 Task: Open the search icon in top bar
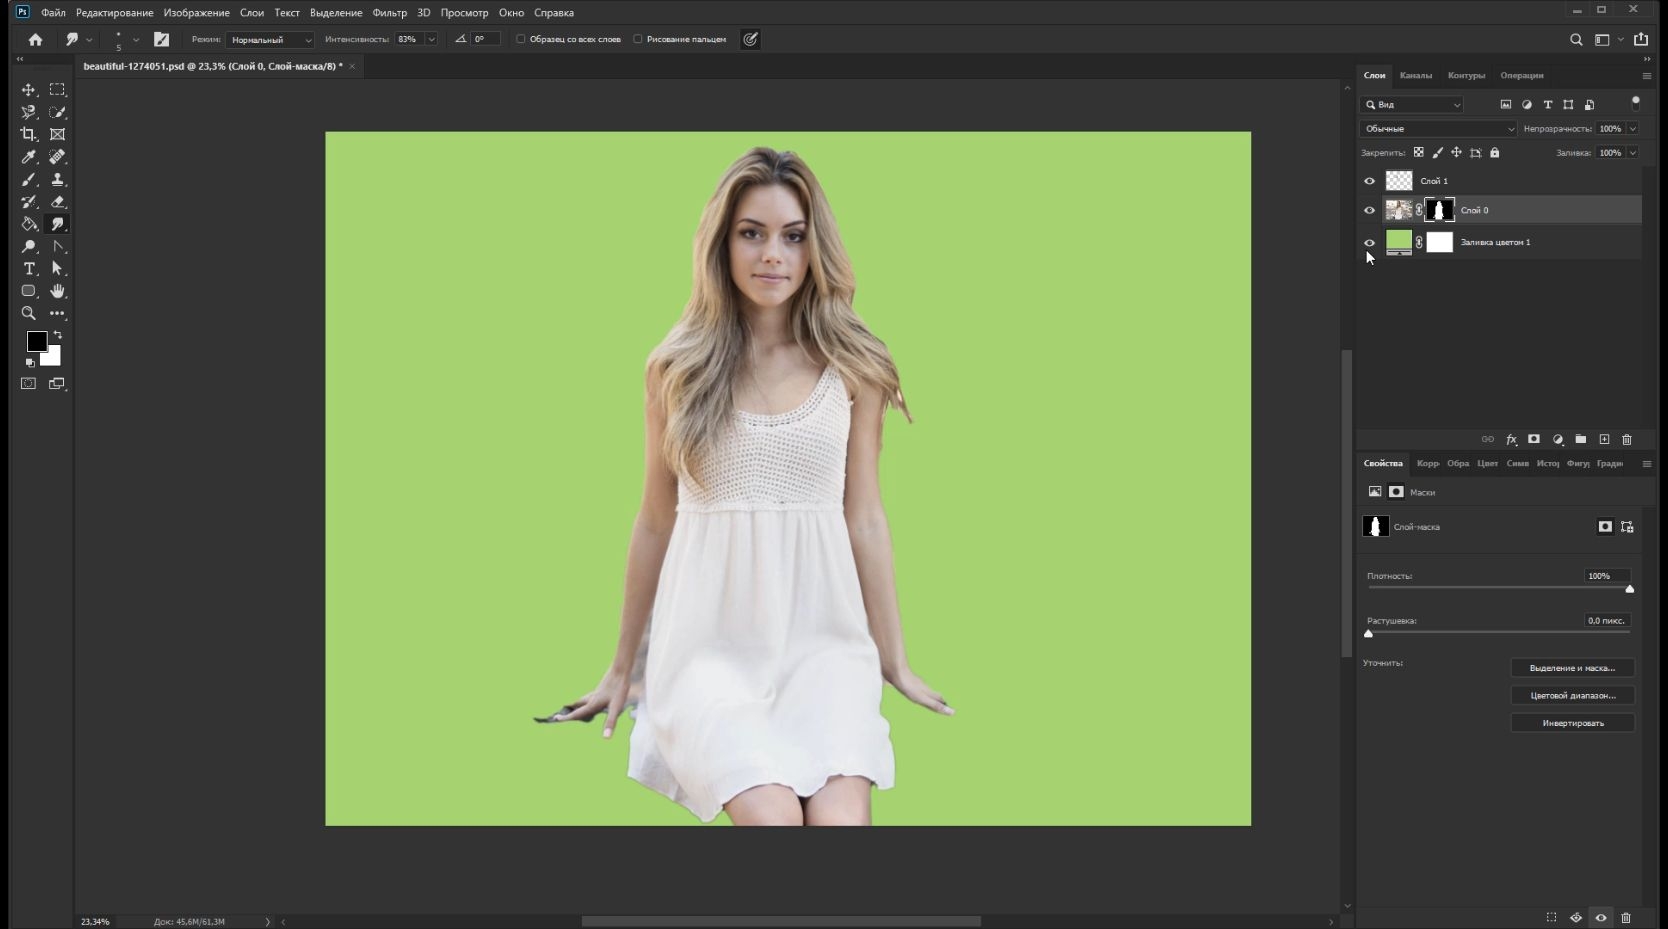tap(1576, 40)
